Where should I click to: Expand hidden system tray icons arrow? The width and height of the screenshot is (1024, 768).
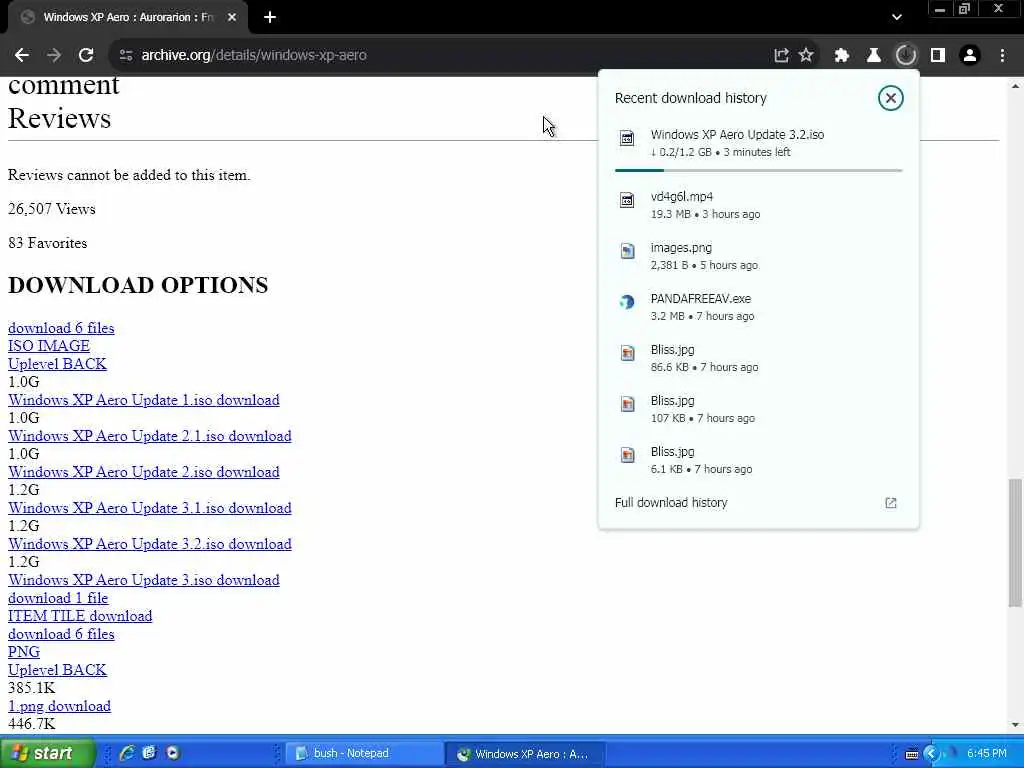coord(932,754)
